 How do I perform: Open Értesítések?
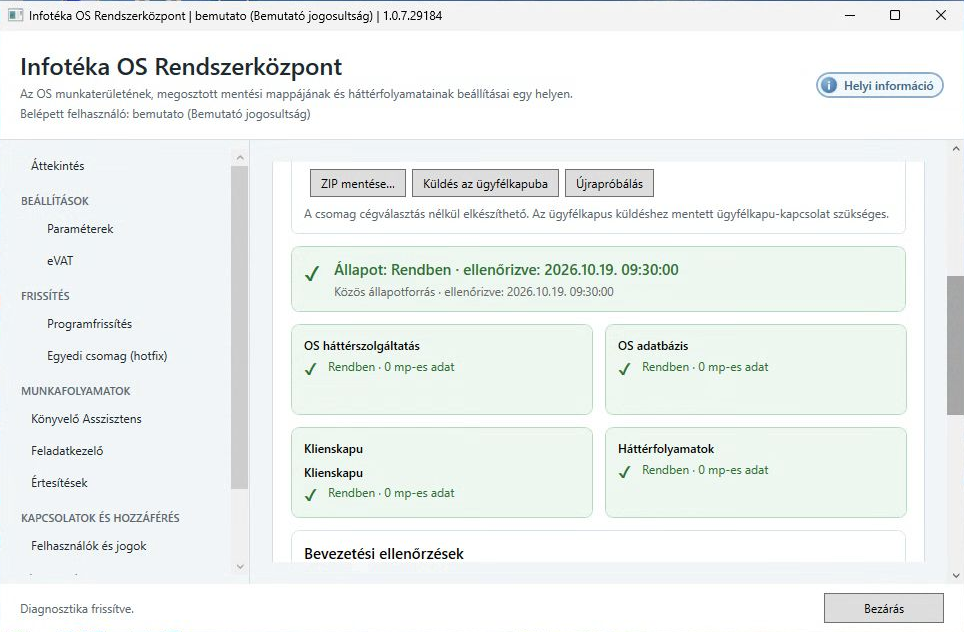coord(59,483)
